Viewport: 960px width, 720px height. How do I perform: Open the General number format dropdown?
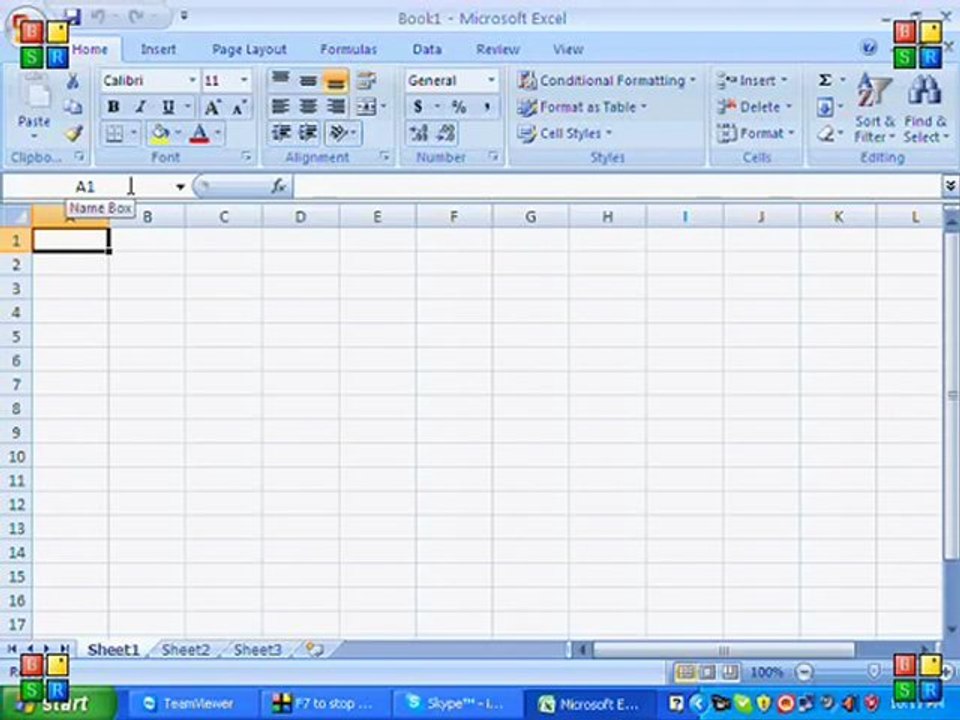click(x=491, y=80)
